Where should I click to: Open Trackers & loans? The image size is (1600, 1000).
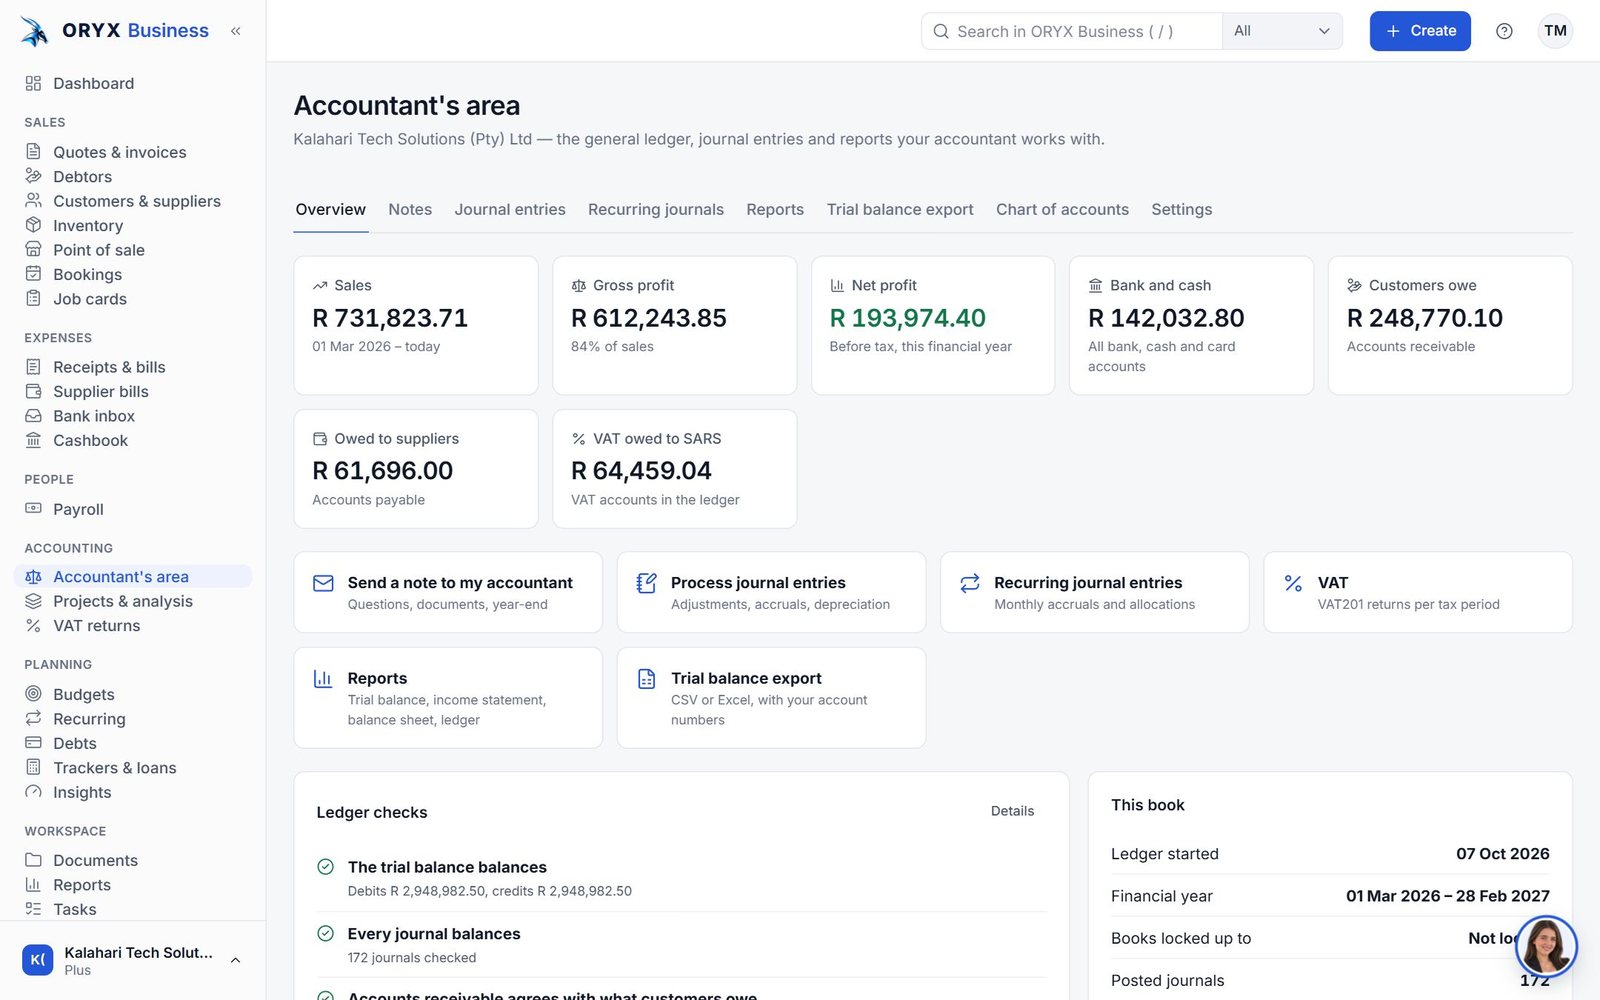coord(133,767)
